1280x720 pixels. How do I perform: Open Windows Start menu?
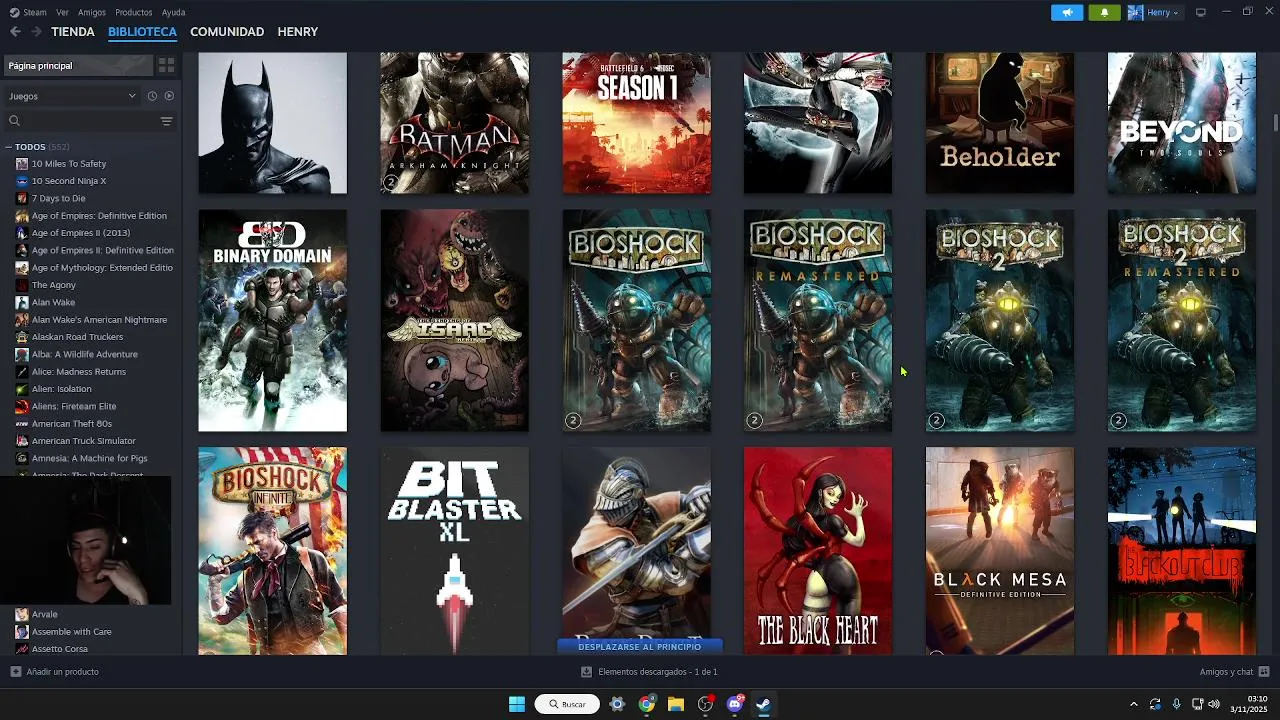517,704
